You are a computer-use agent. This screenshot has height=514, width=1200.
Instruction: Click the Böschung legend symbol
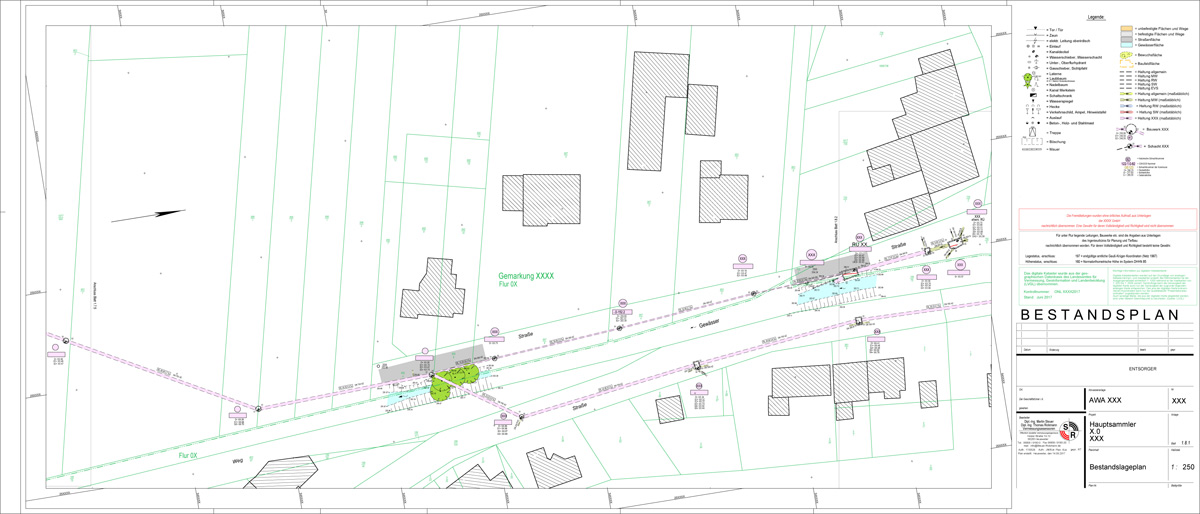click(x=1032, y=141)
